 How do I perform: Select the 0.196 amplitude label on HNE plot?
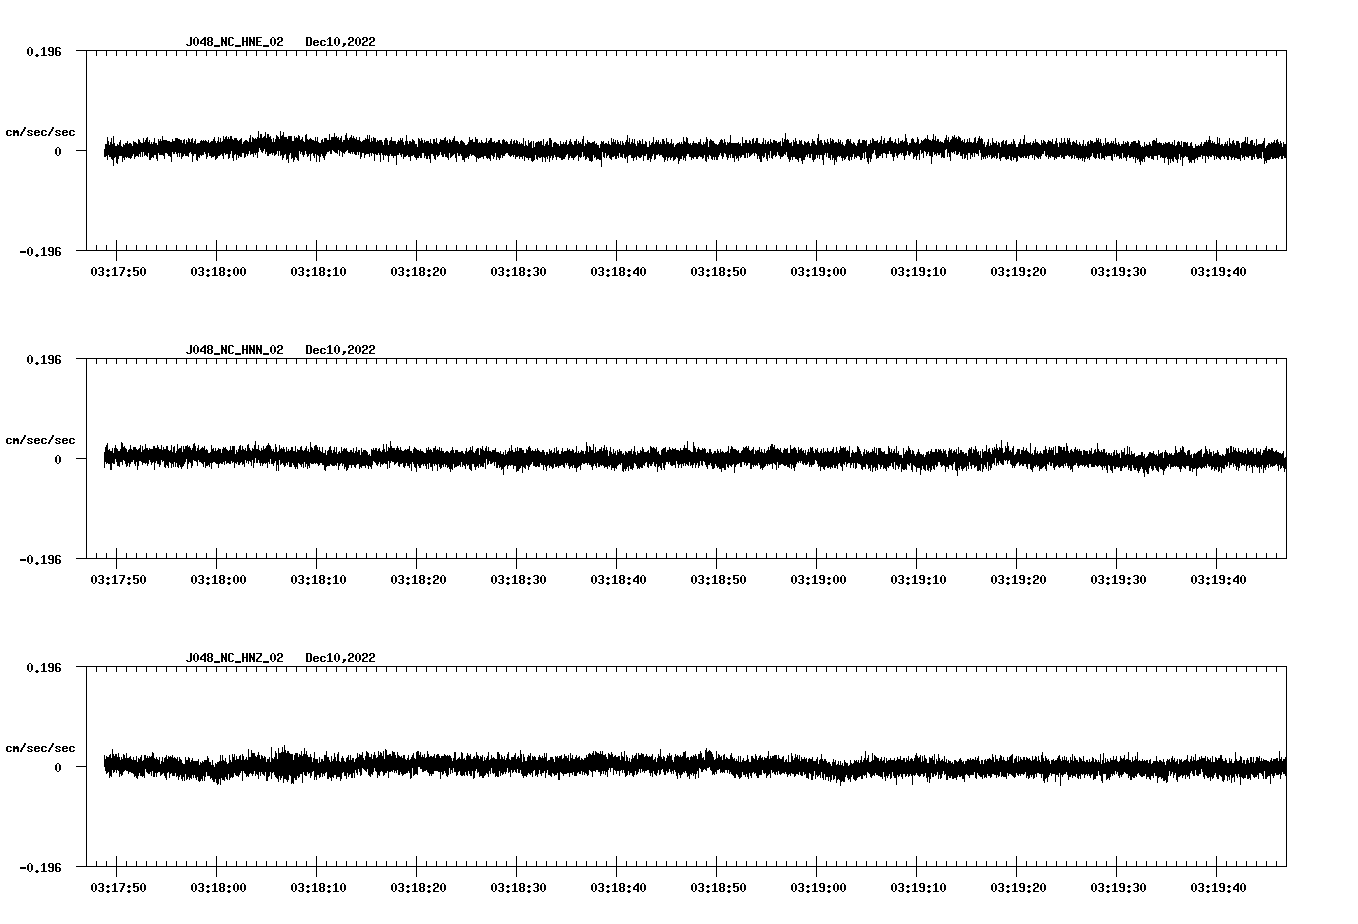click(x=42, y=52)
